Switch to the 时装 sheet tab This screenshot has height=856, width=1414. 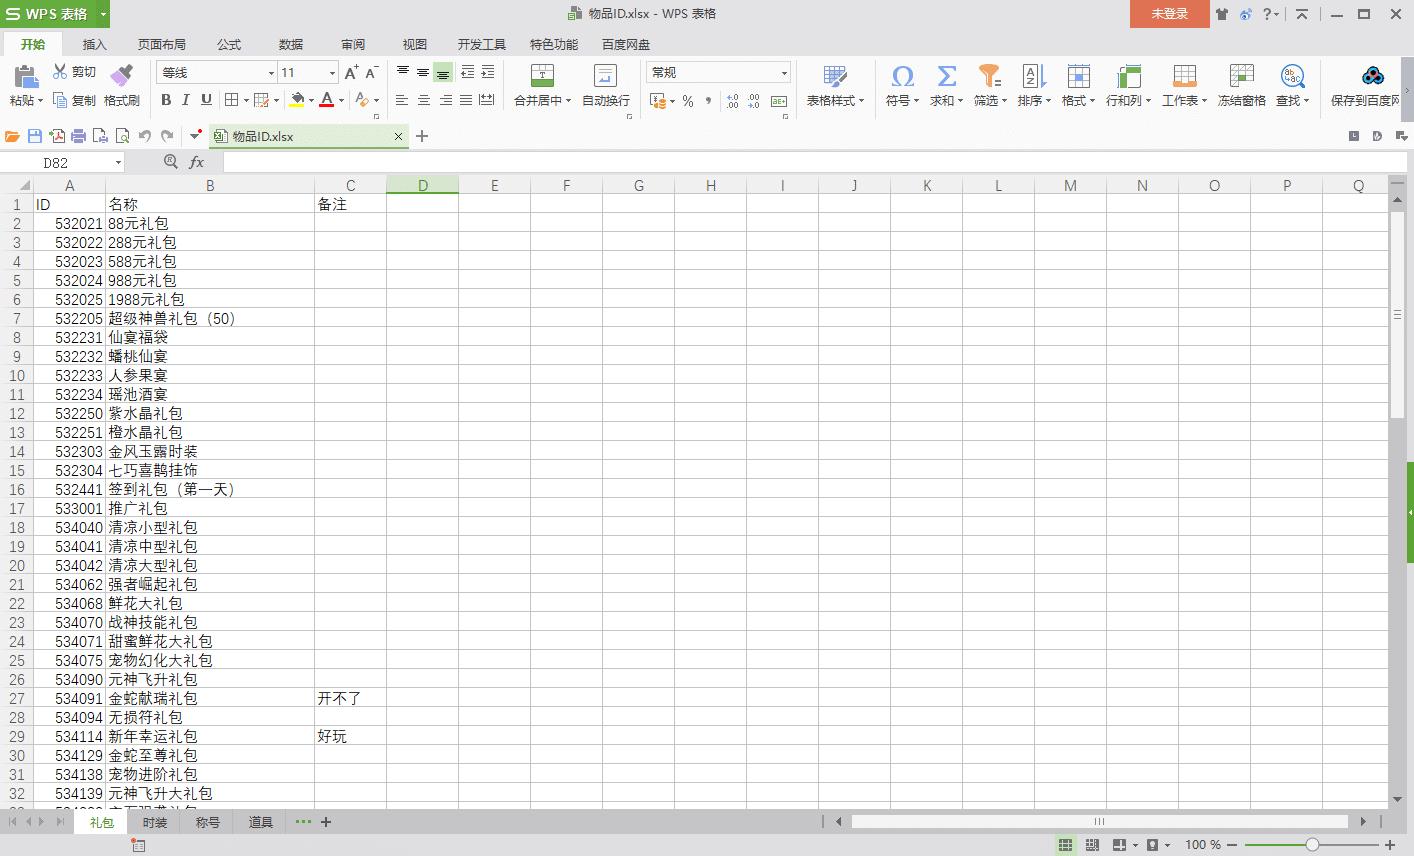tap(155, 822)
